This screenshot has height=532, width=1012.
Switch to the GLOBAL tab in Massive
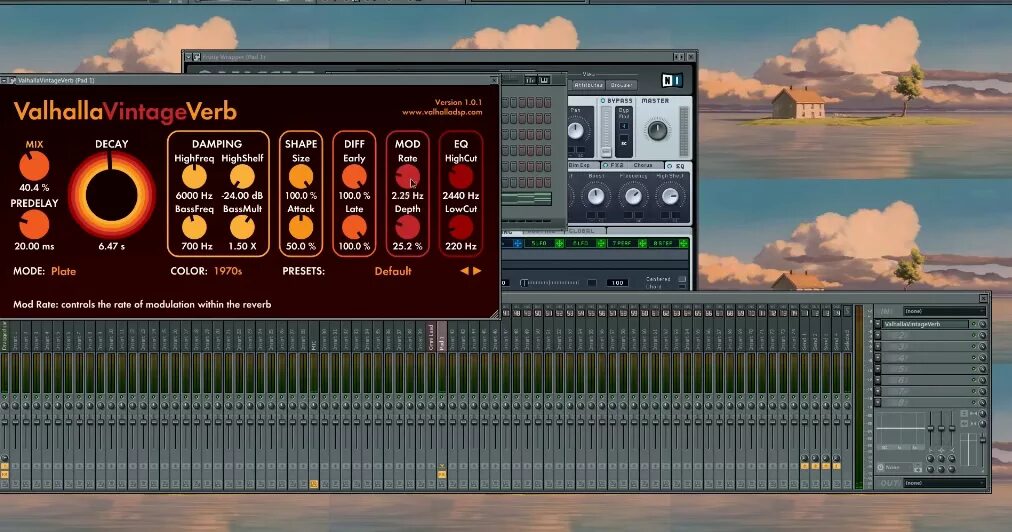point(581,230)
